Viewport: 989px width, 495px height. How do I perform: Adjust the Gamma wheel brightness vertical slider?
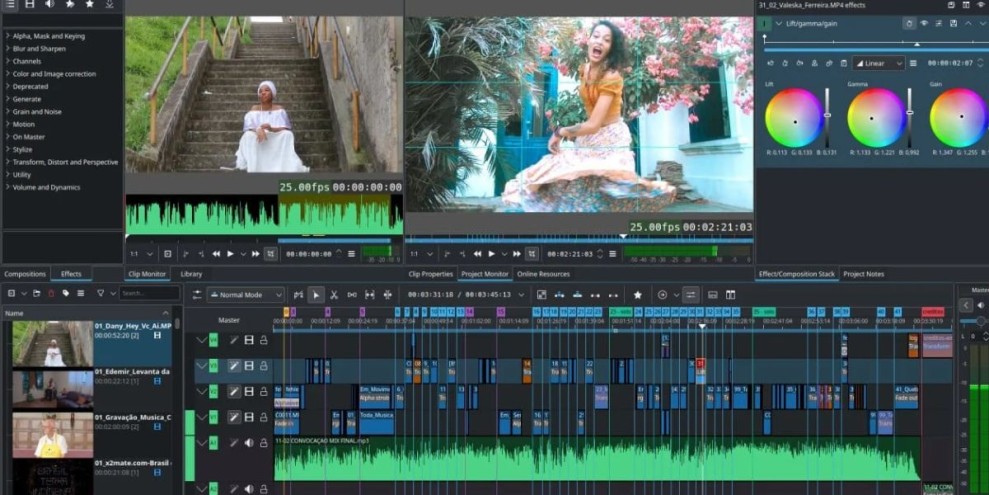tap(910, 117)
